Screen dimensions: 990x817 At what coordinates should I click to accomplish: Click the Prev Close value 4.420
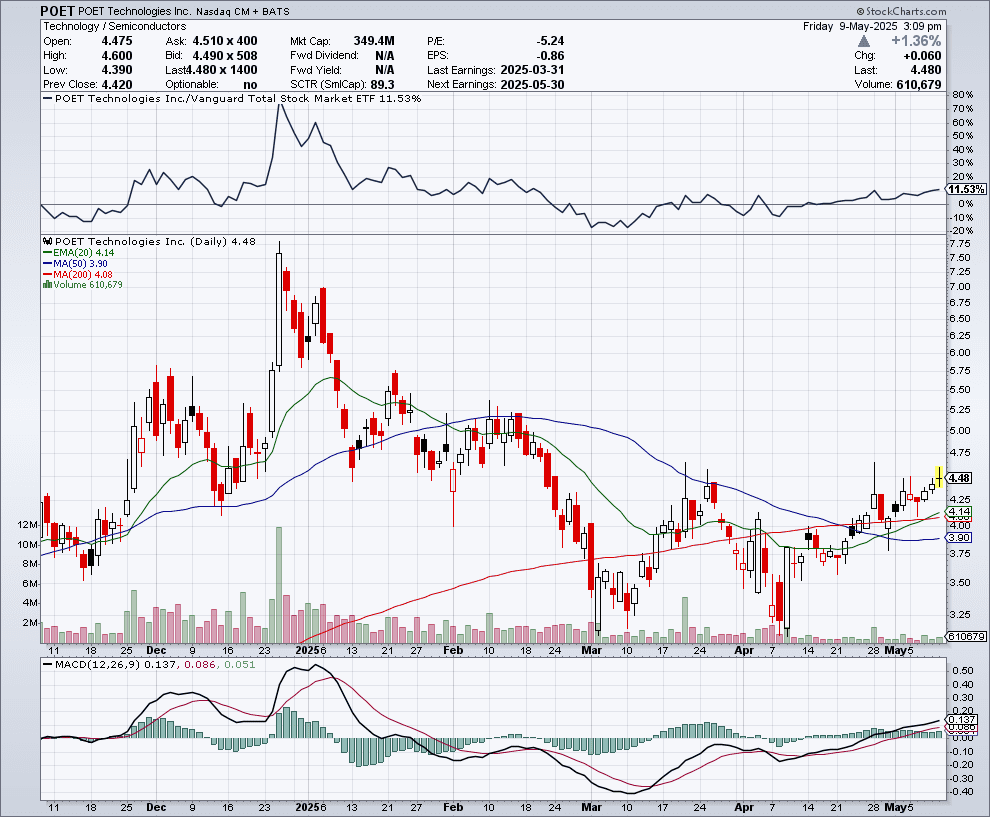tap(117, 85)
